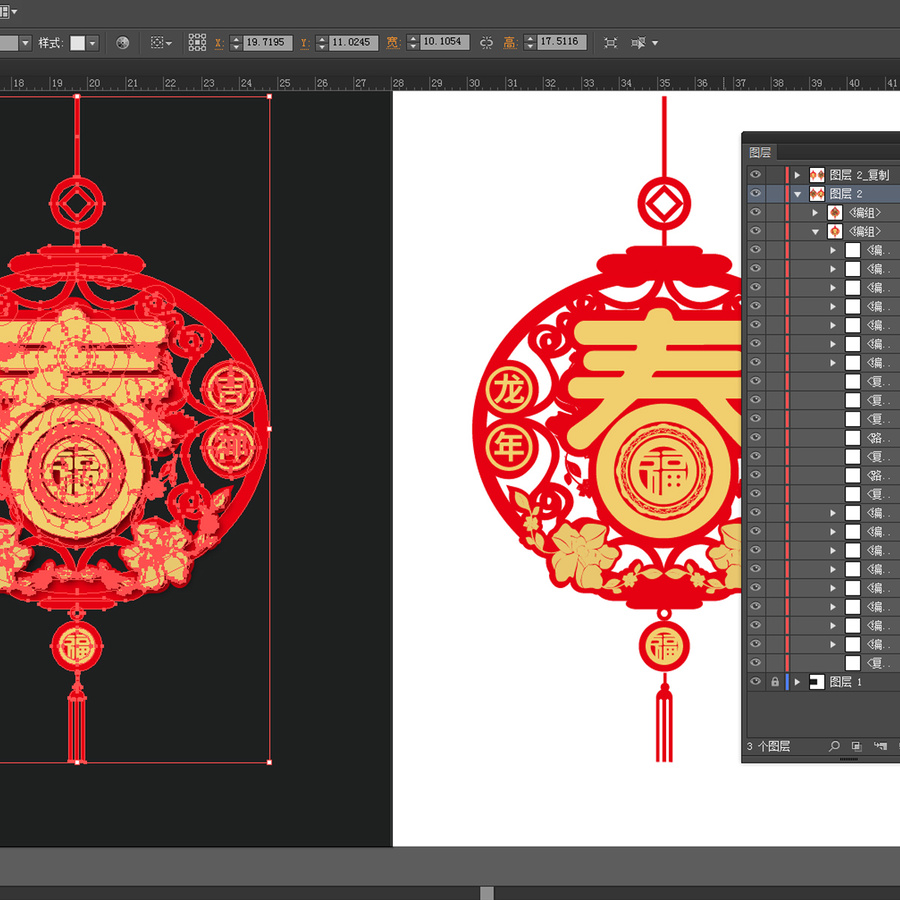
Task: Click the reference point grid locator
Action: tap(197, 42)
